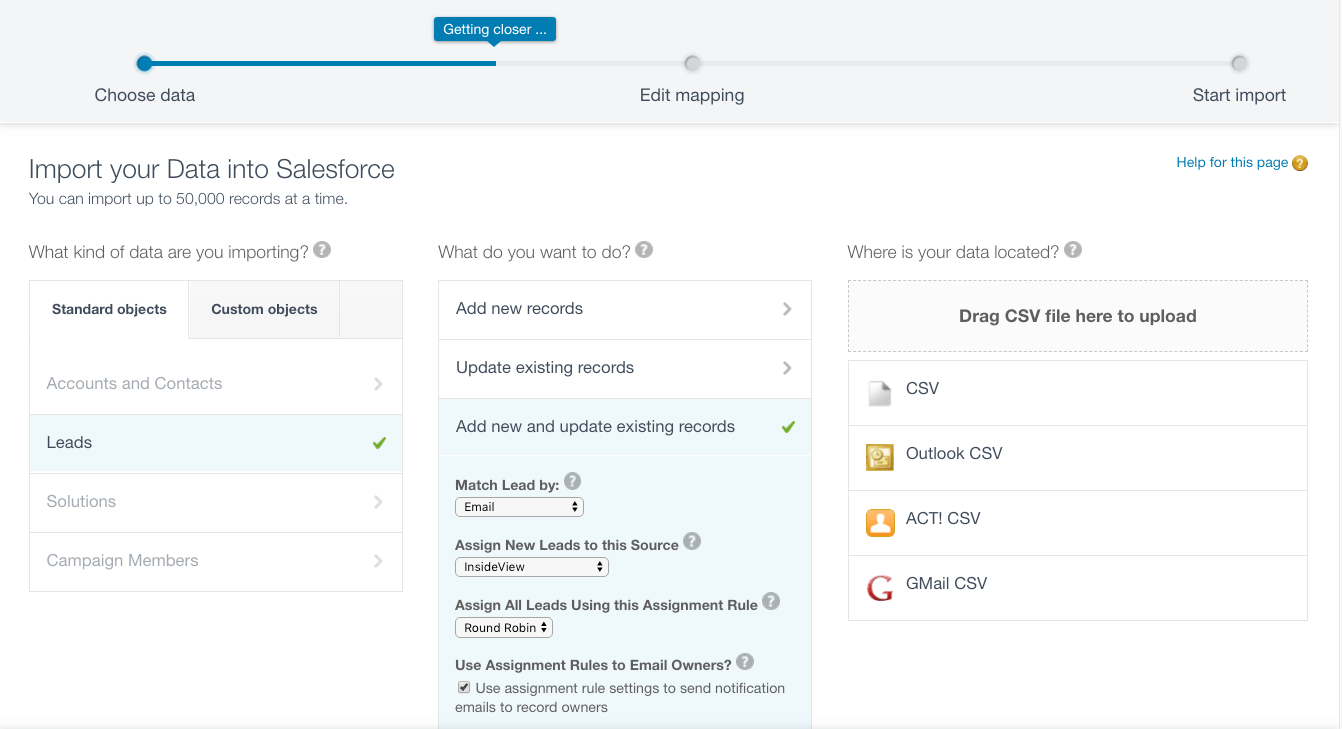Select Solutions object row
The image size is (1342, 729).
click(216, 502)
